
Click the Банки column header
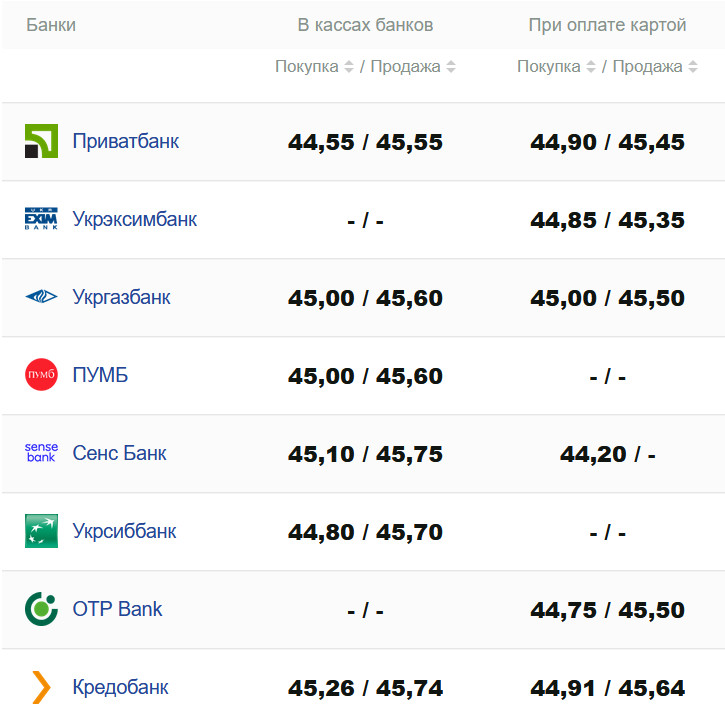(x=51, y=25)
